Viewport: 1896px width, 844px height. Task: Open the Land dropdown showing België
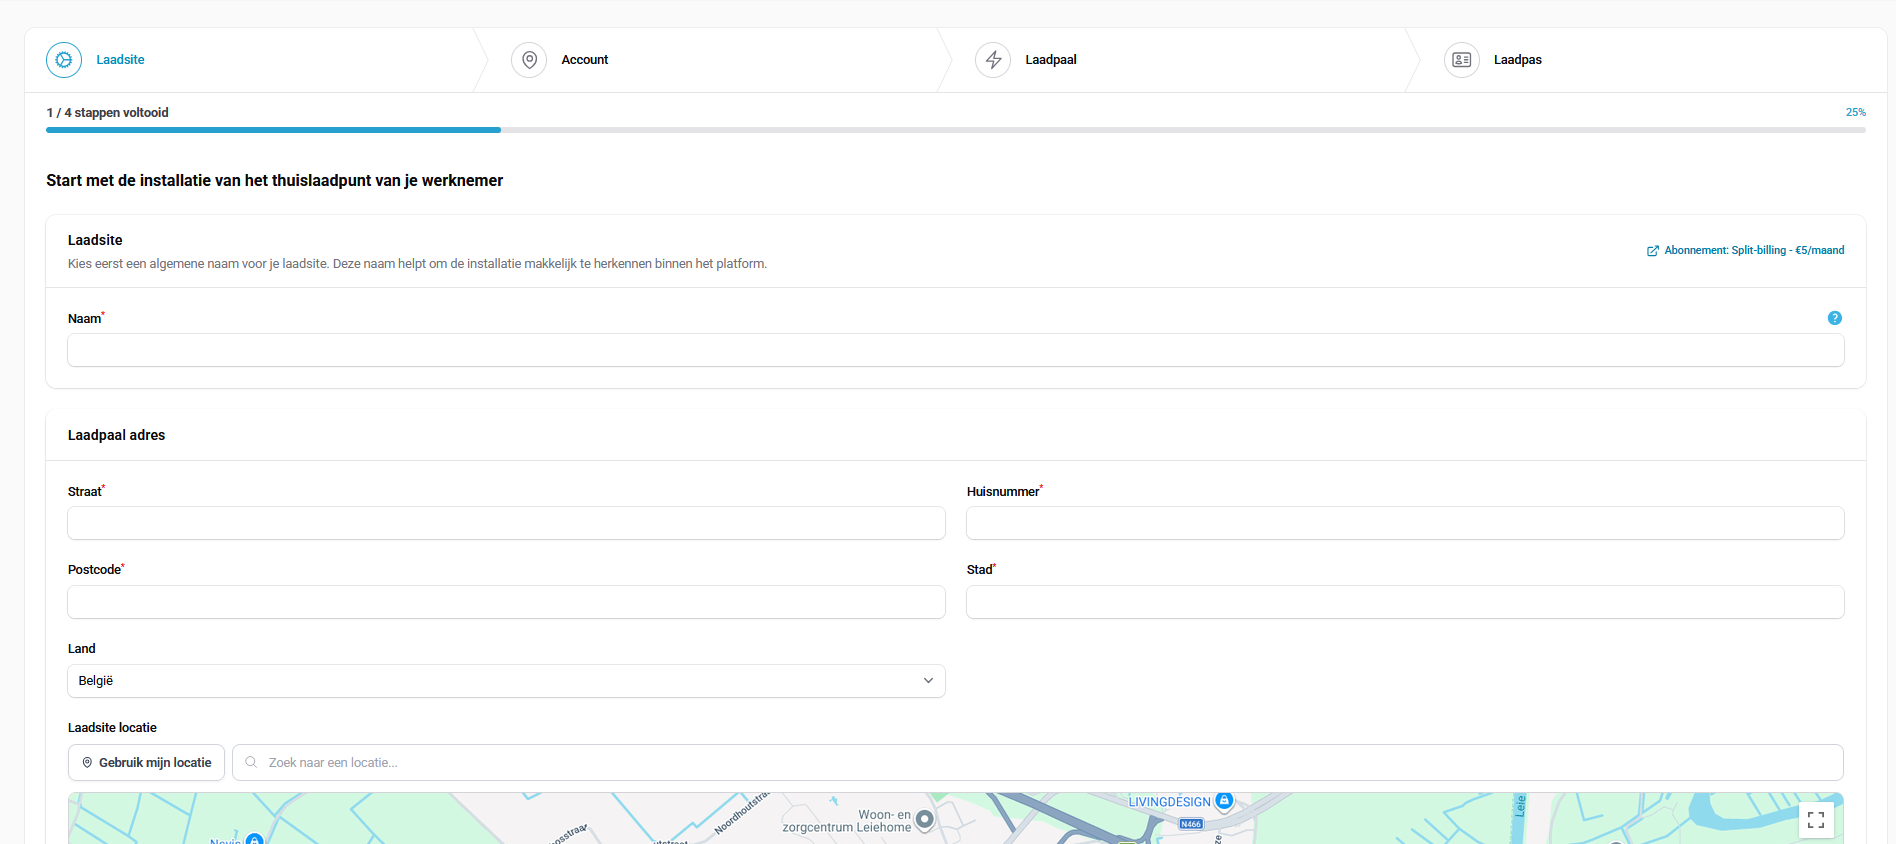506,681
